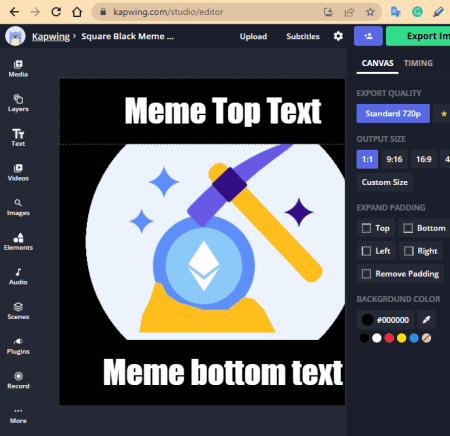
Task: Go forward in browser
Action: point(35,12)
